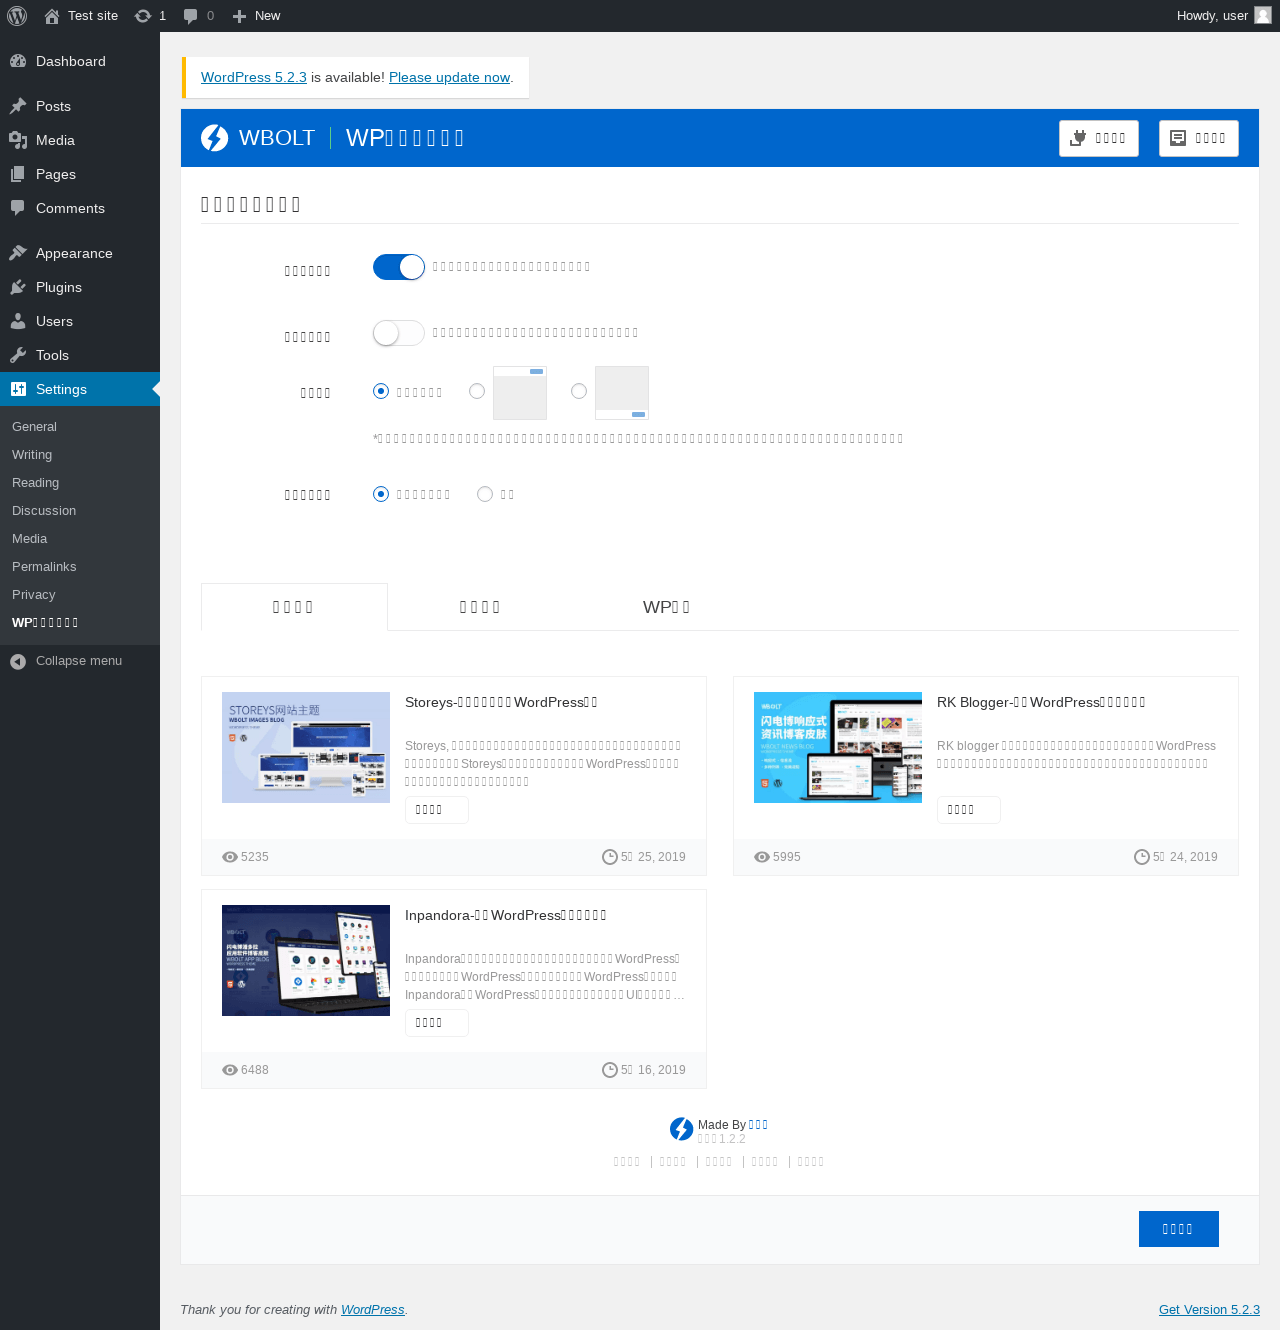Click the New plus item in the admin bar
Viewport: 1280px width, 1330px height.
[256, 16]
